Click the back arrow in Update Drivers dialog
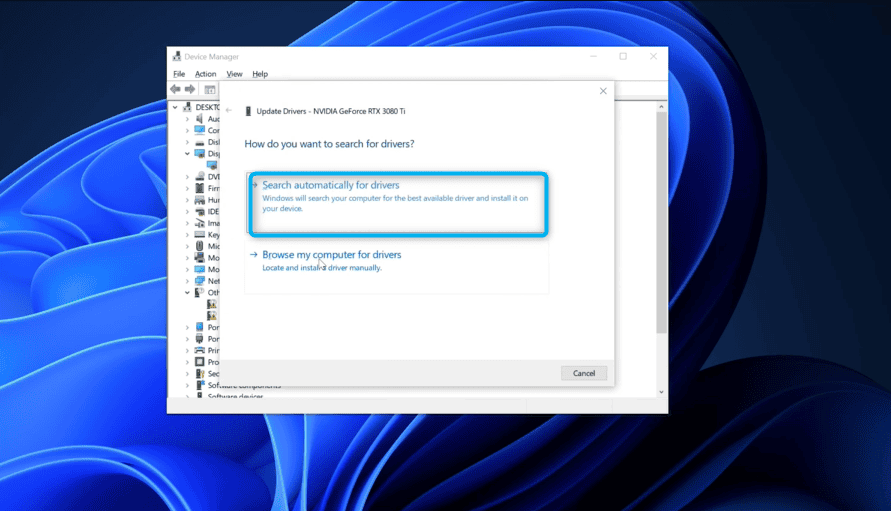The width and height of the screenshot is (891, 511). (228, 110)
